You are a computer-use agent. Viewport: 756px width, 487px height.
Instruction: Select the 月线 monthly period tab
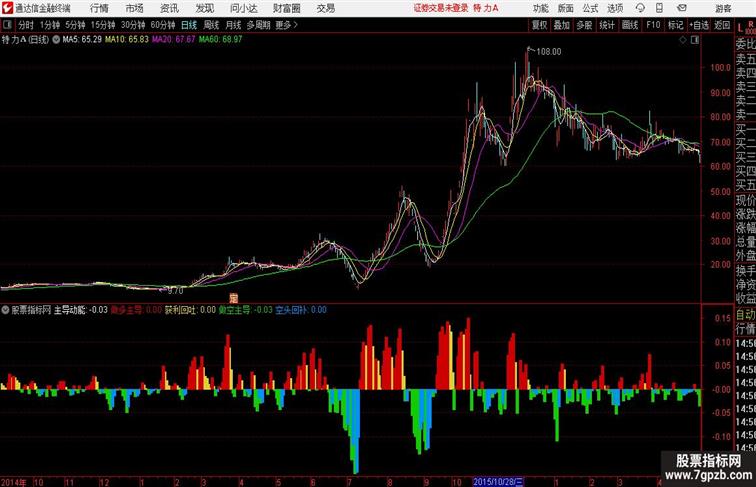[233, 25]
